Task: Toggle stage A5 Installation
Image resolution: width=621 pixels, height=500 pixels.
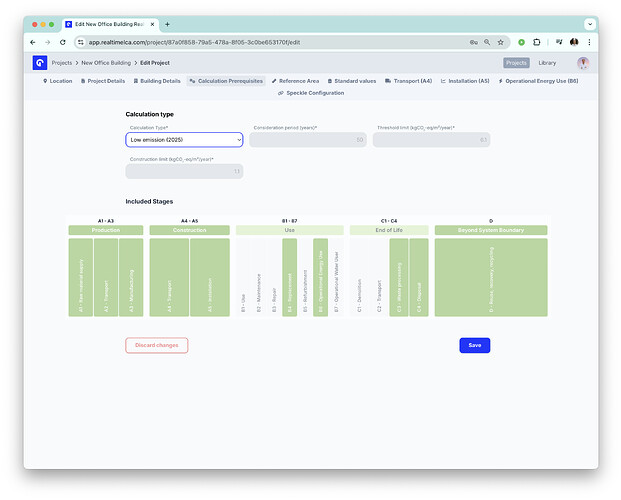Action: [210, 277]
